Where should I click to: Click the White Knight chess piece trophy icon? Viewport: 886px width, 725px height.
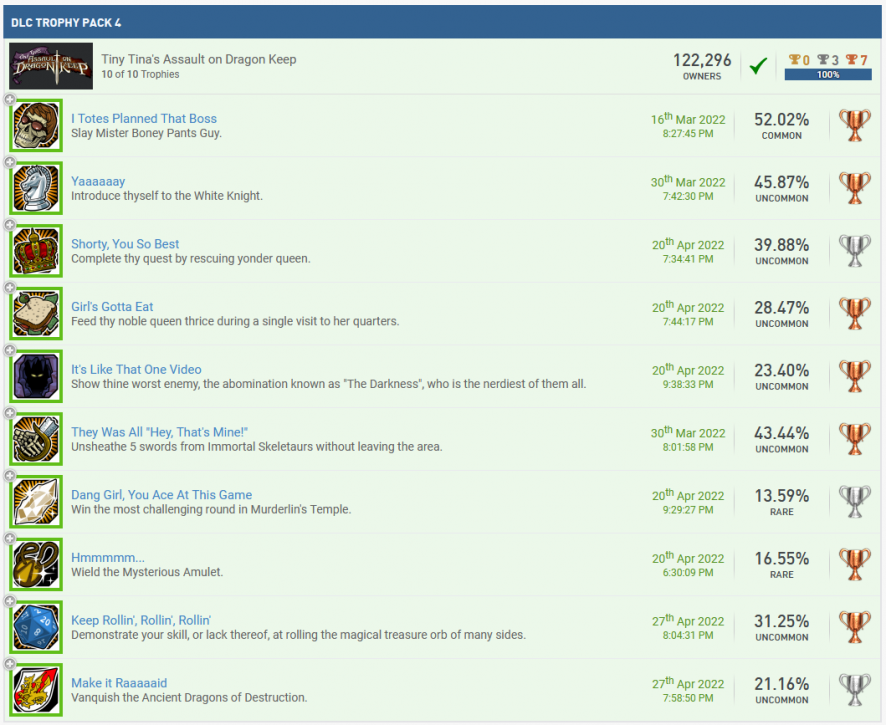(37, 189)
